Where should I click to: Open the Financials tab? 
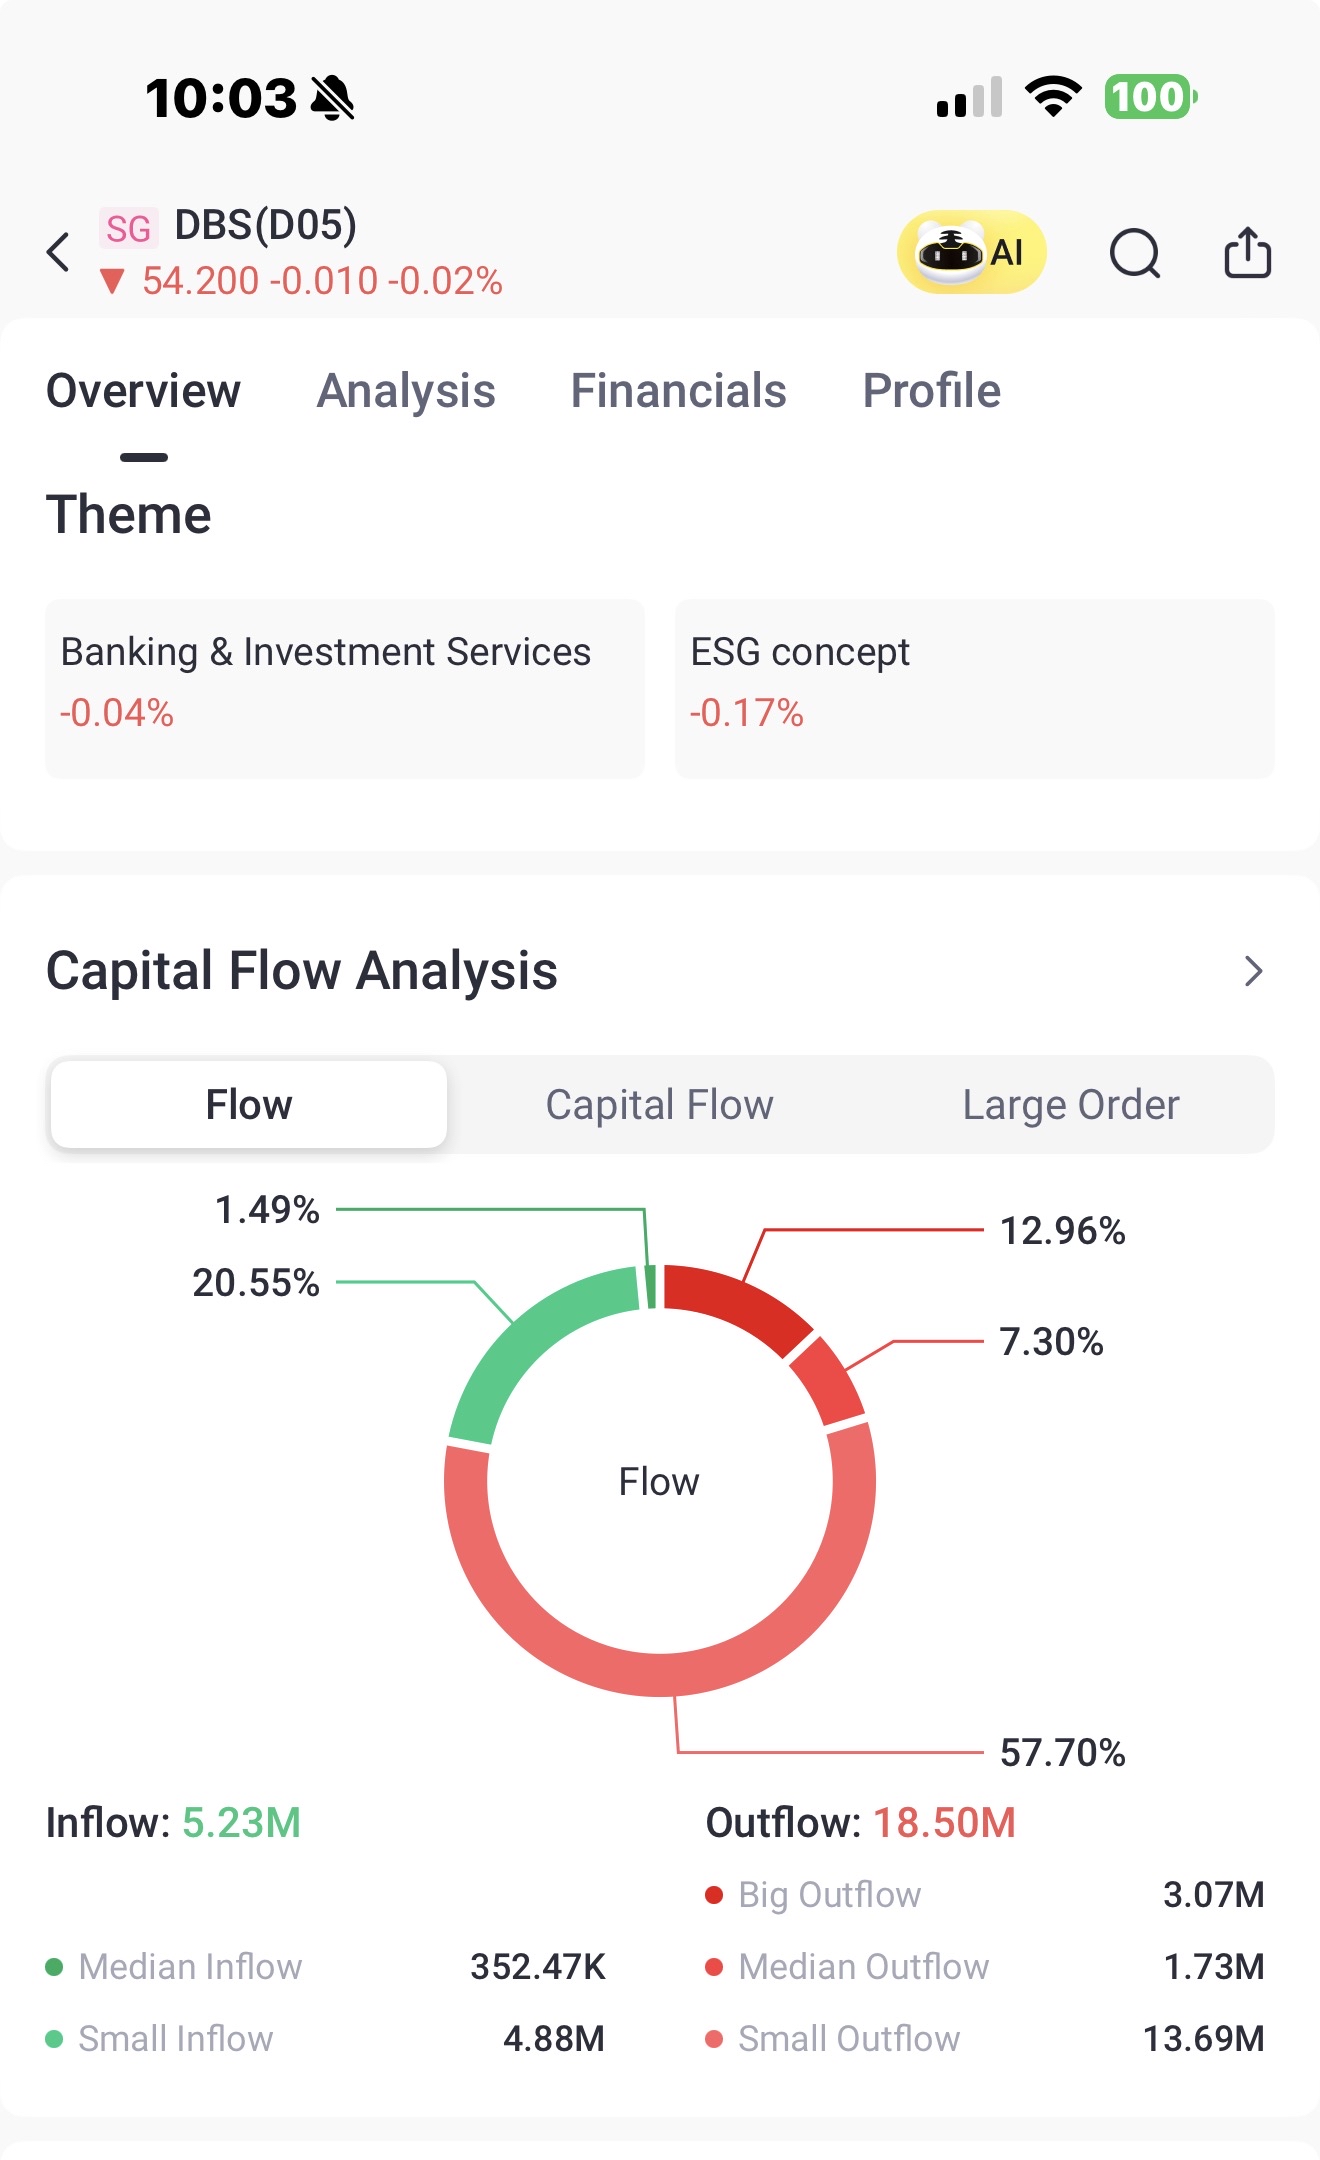679,391
